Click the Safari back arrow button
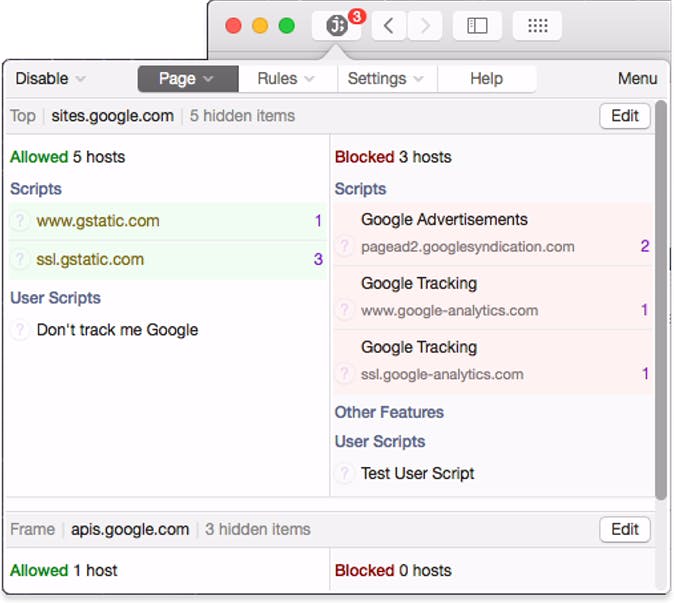This screenshot has width=674, height=603. tap(388, 26)
